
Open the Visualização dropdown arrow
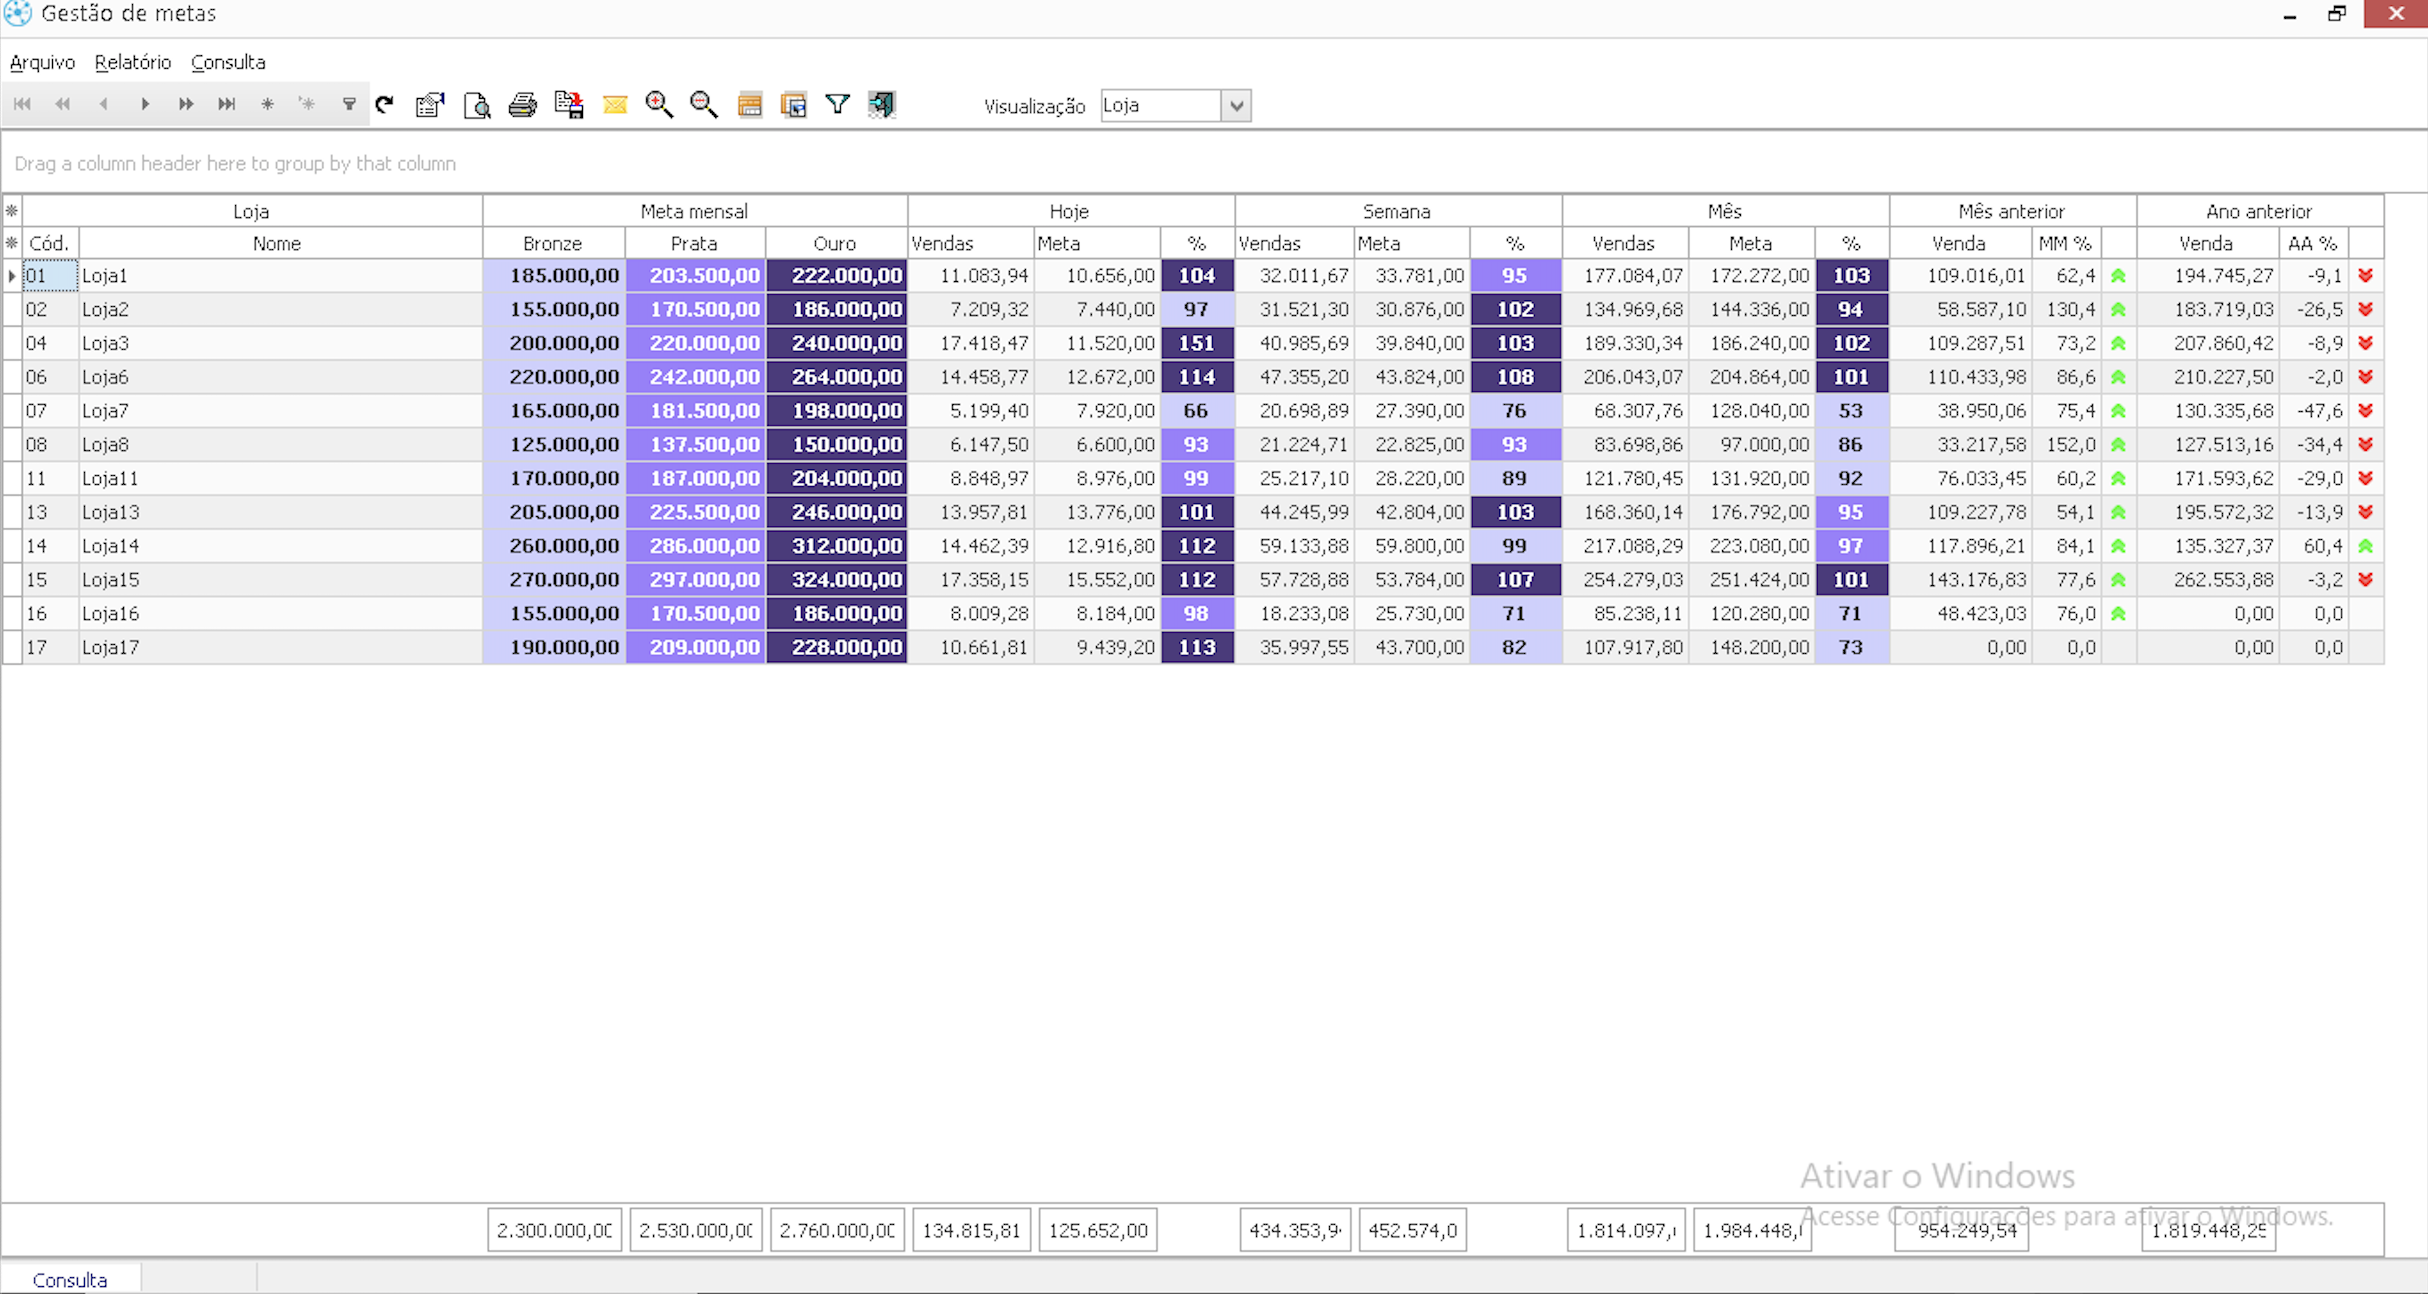click(1237, 106)
